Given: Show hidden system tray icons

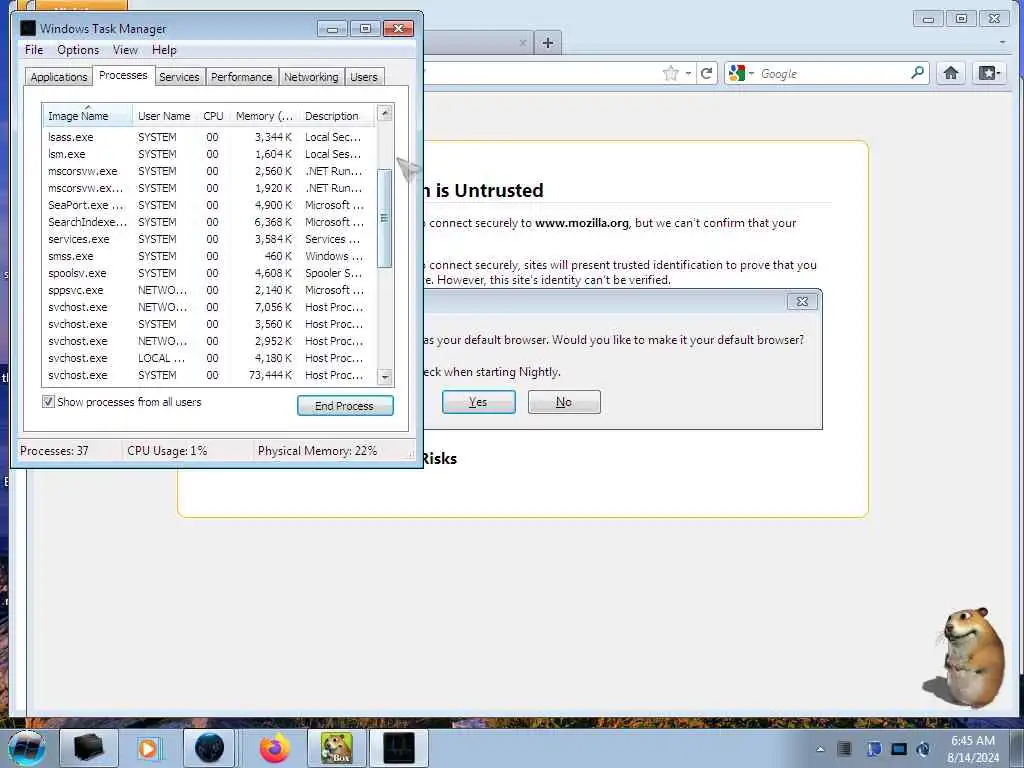Looking at the screenshot, I should point(820,749).
